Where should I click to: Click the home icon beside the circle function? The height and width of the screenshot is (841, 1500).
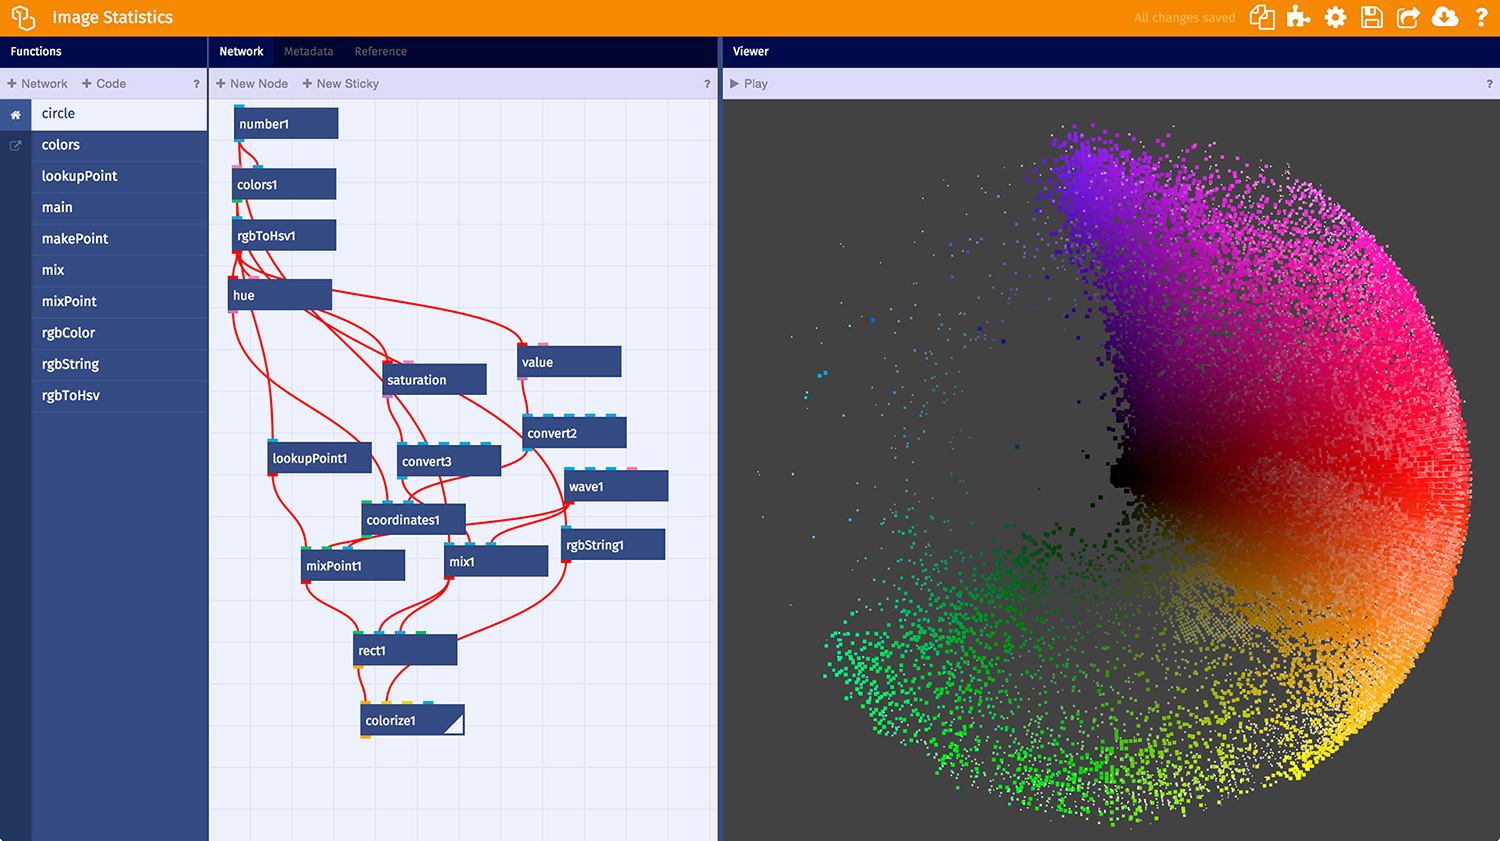click(x=15, y=113)
